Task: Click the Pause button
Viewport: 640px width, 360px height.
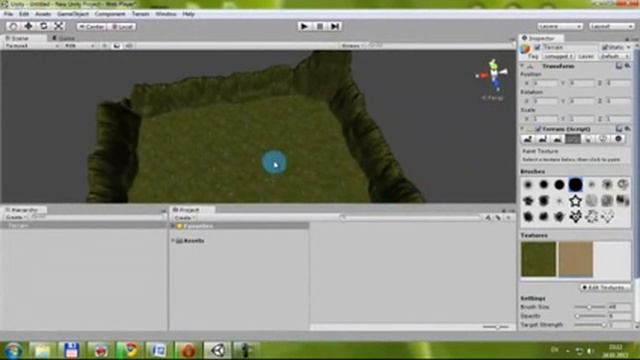Action: [320, 26]
